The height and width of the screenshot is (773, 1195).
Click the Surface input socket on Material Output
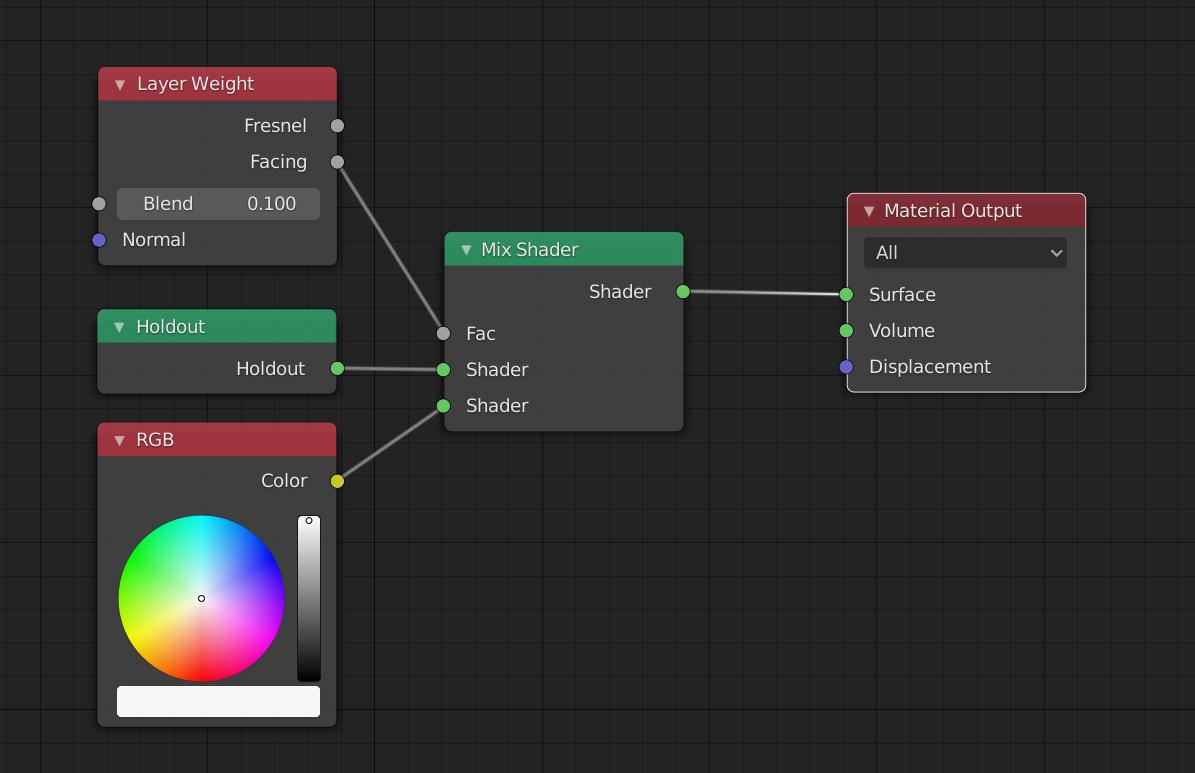[x=846, y=294]
